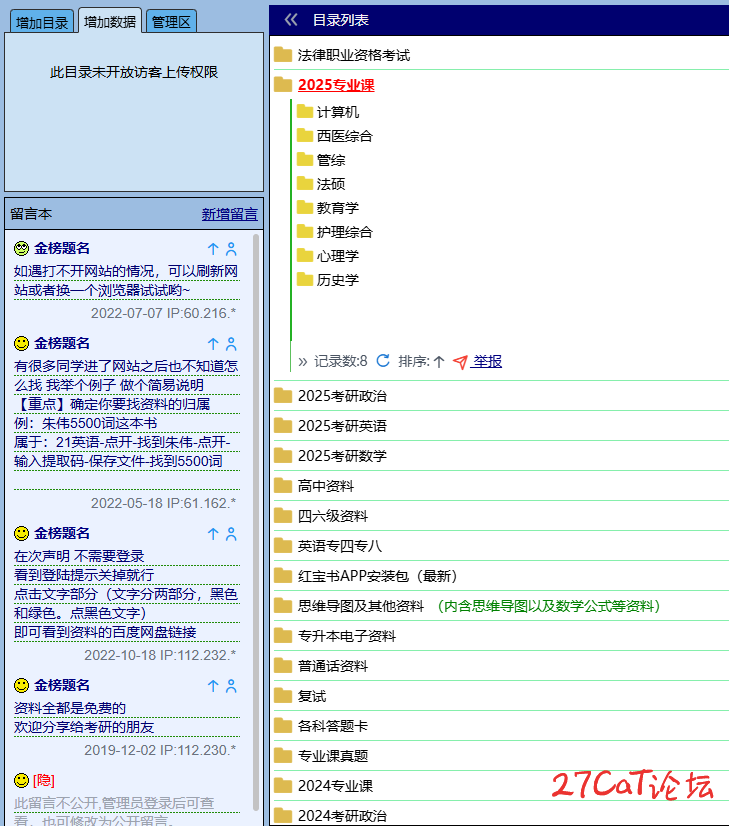
Task: Click folder icon of 计算机
Action: coord(304,111)
